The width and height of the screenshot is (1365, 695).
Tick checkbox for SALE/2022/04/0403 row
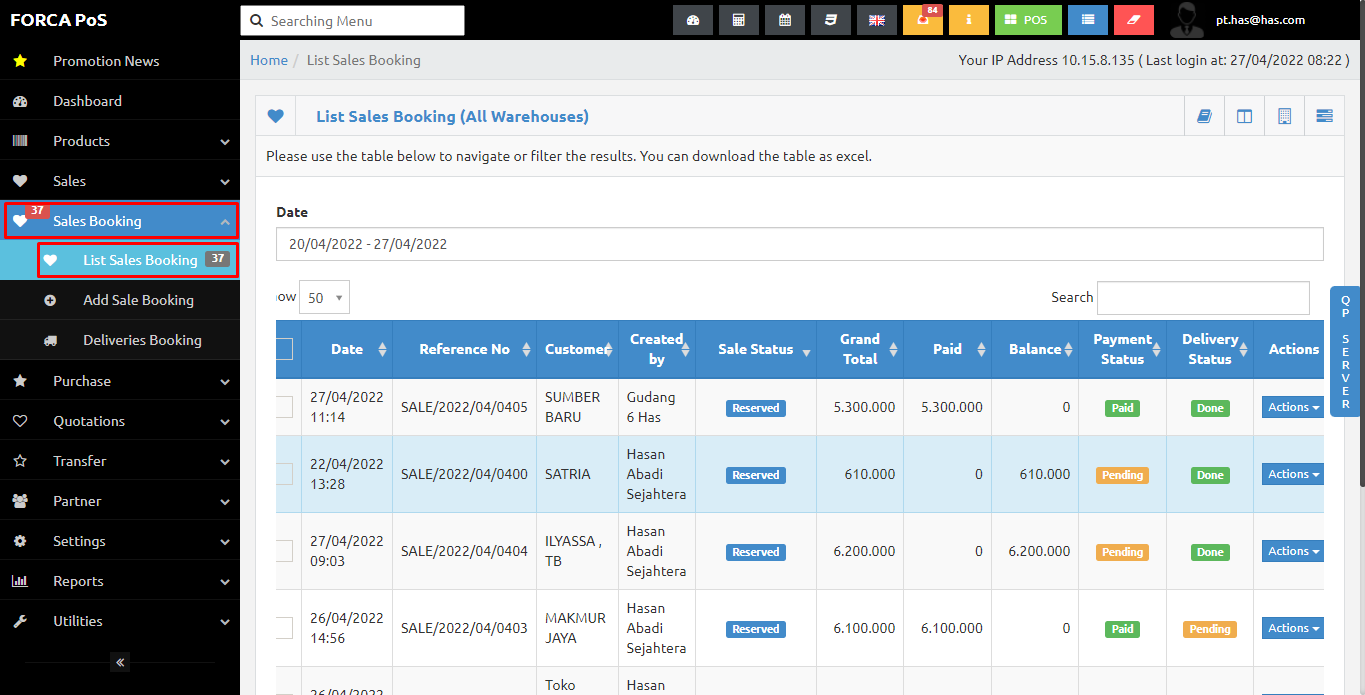click(x=283, y=628)
